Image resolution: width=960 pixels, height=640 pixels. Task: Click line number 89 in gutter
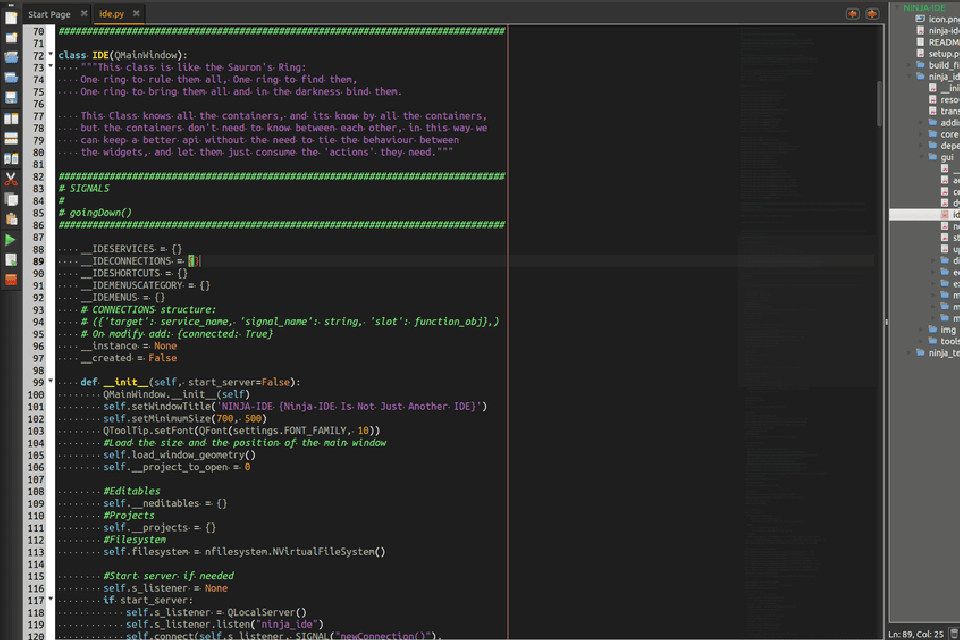tap(39, 261)
